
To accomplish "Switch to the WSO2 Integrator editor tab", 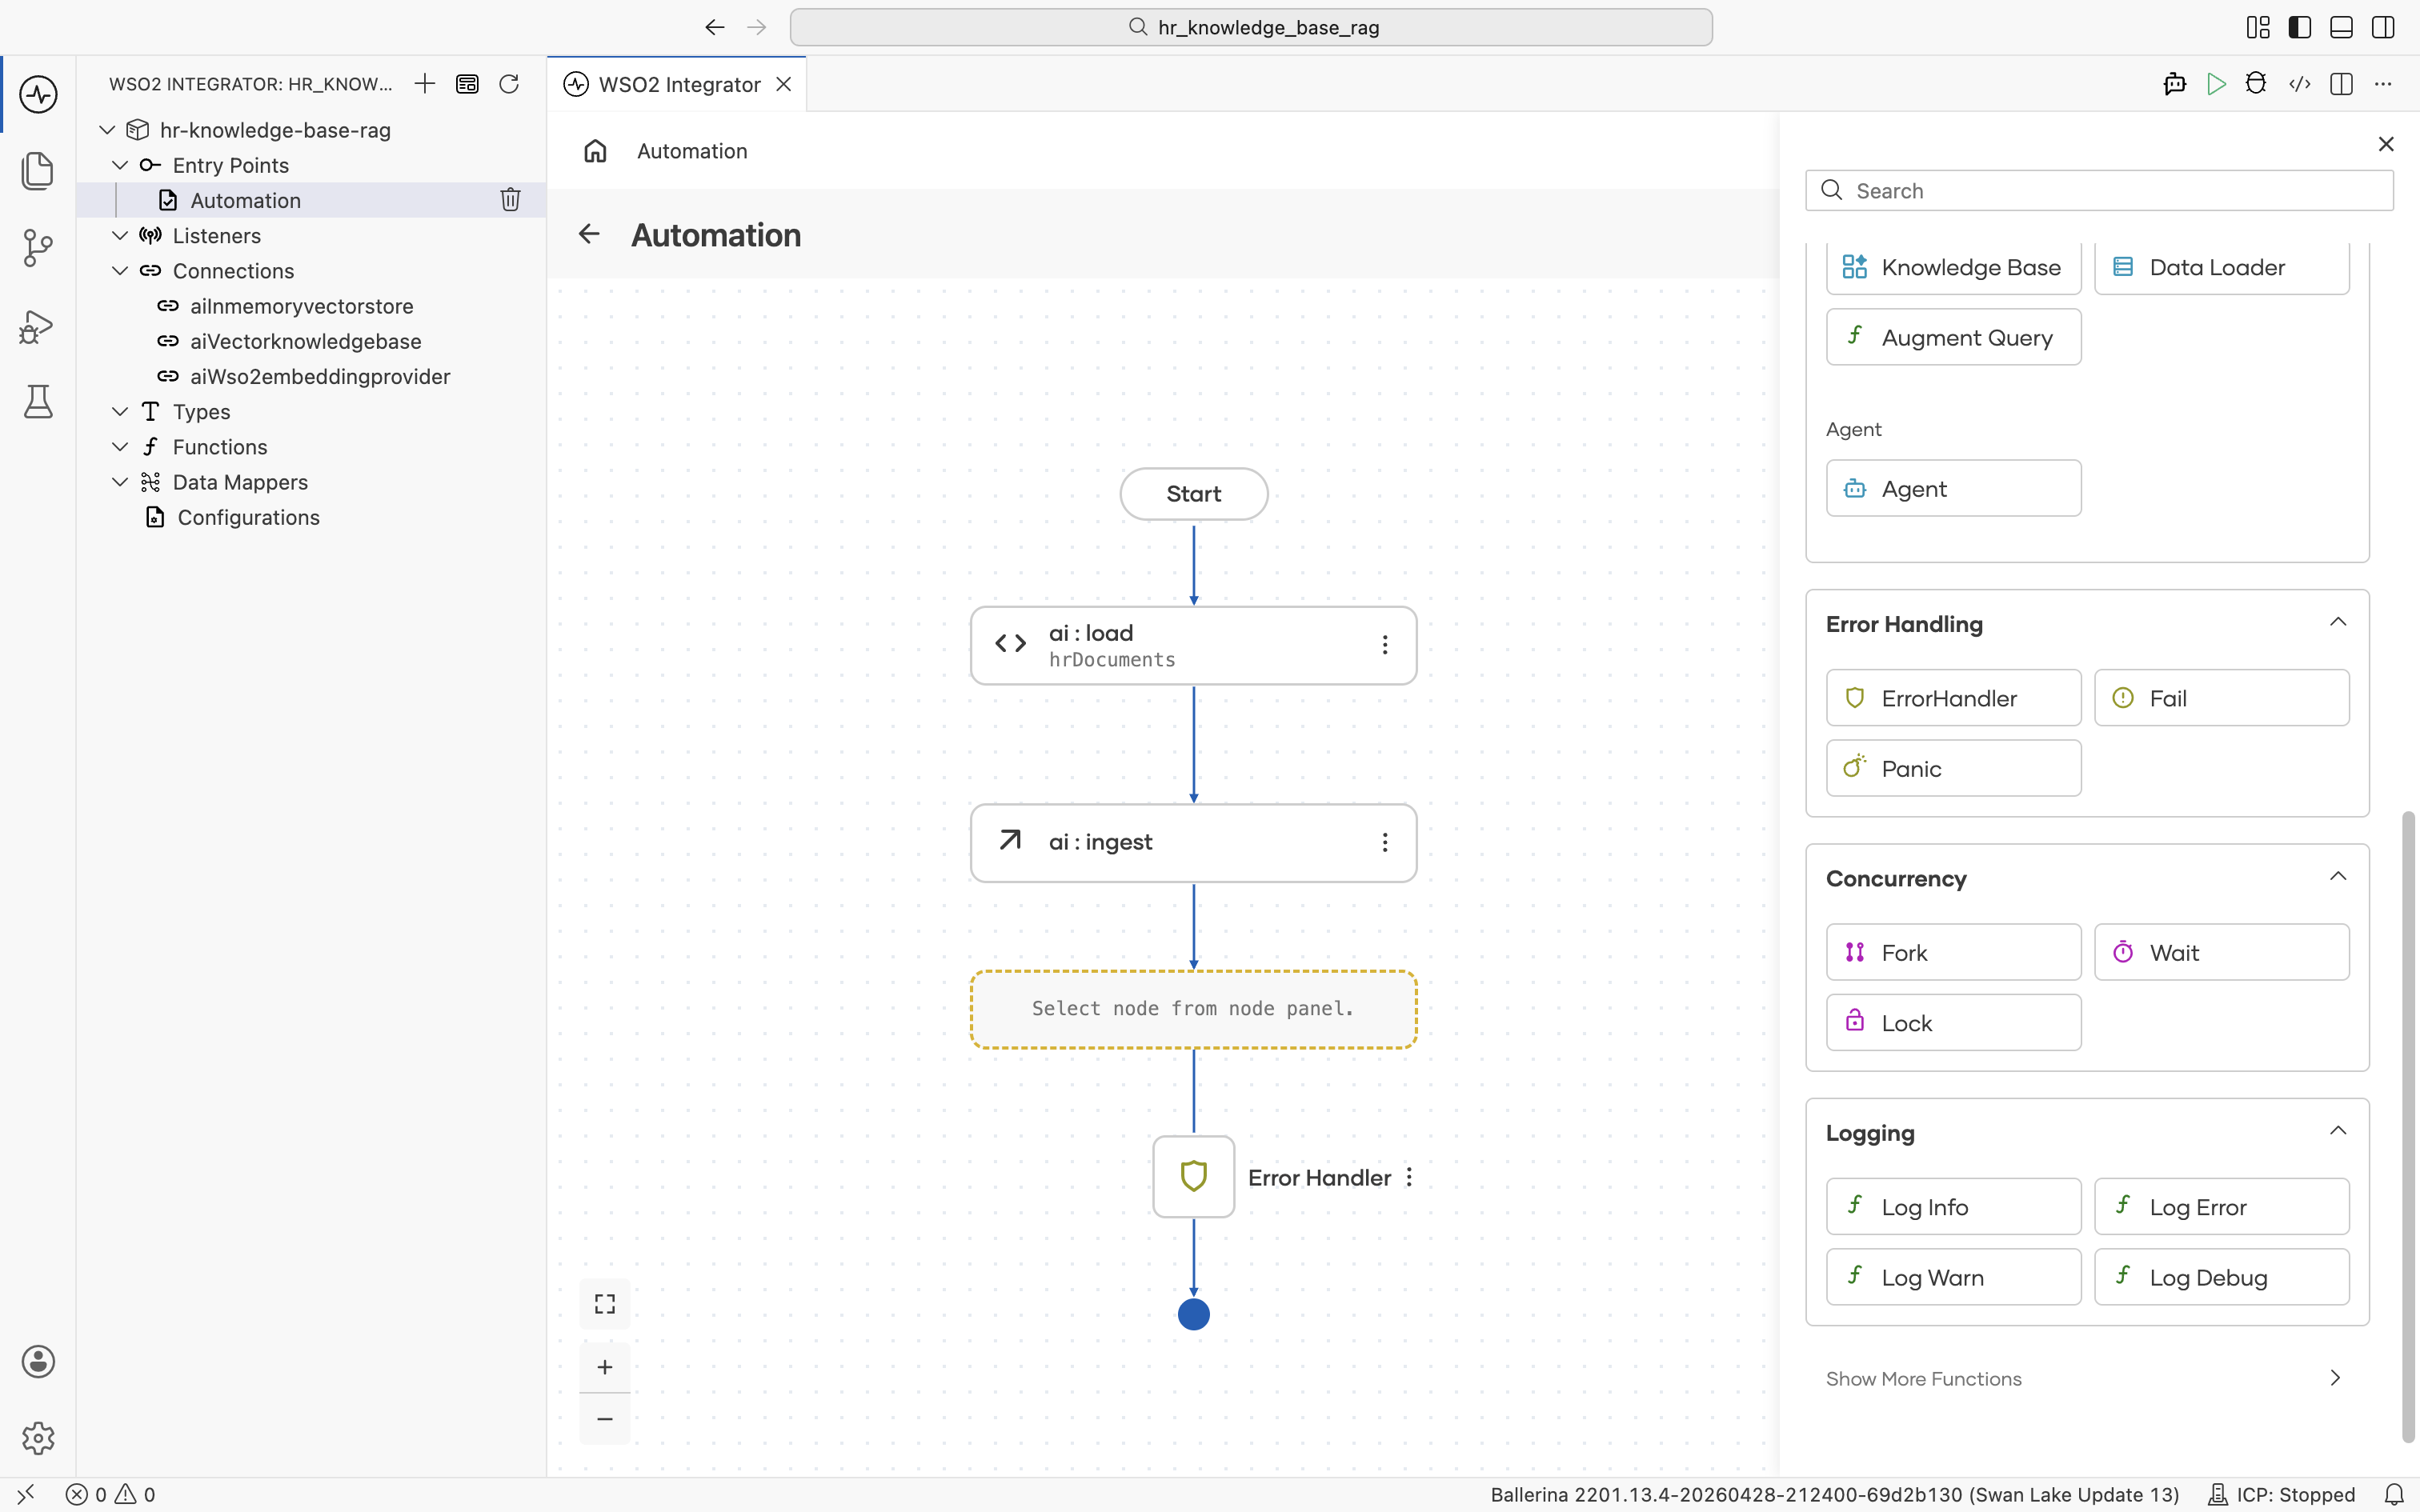I will 677,84.
